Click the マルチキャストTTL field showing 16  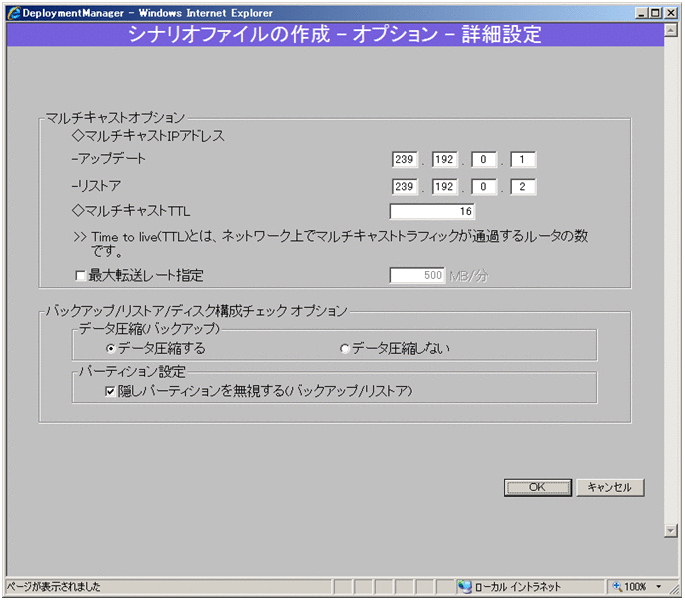tap(432, 211)
